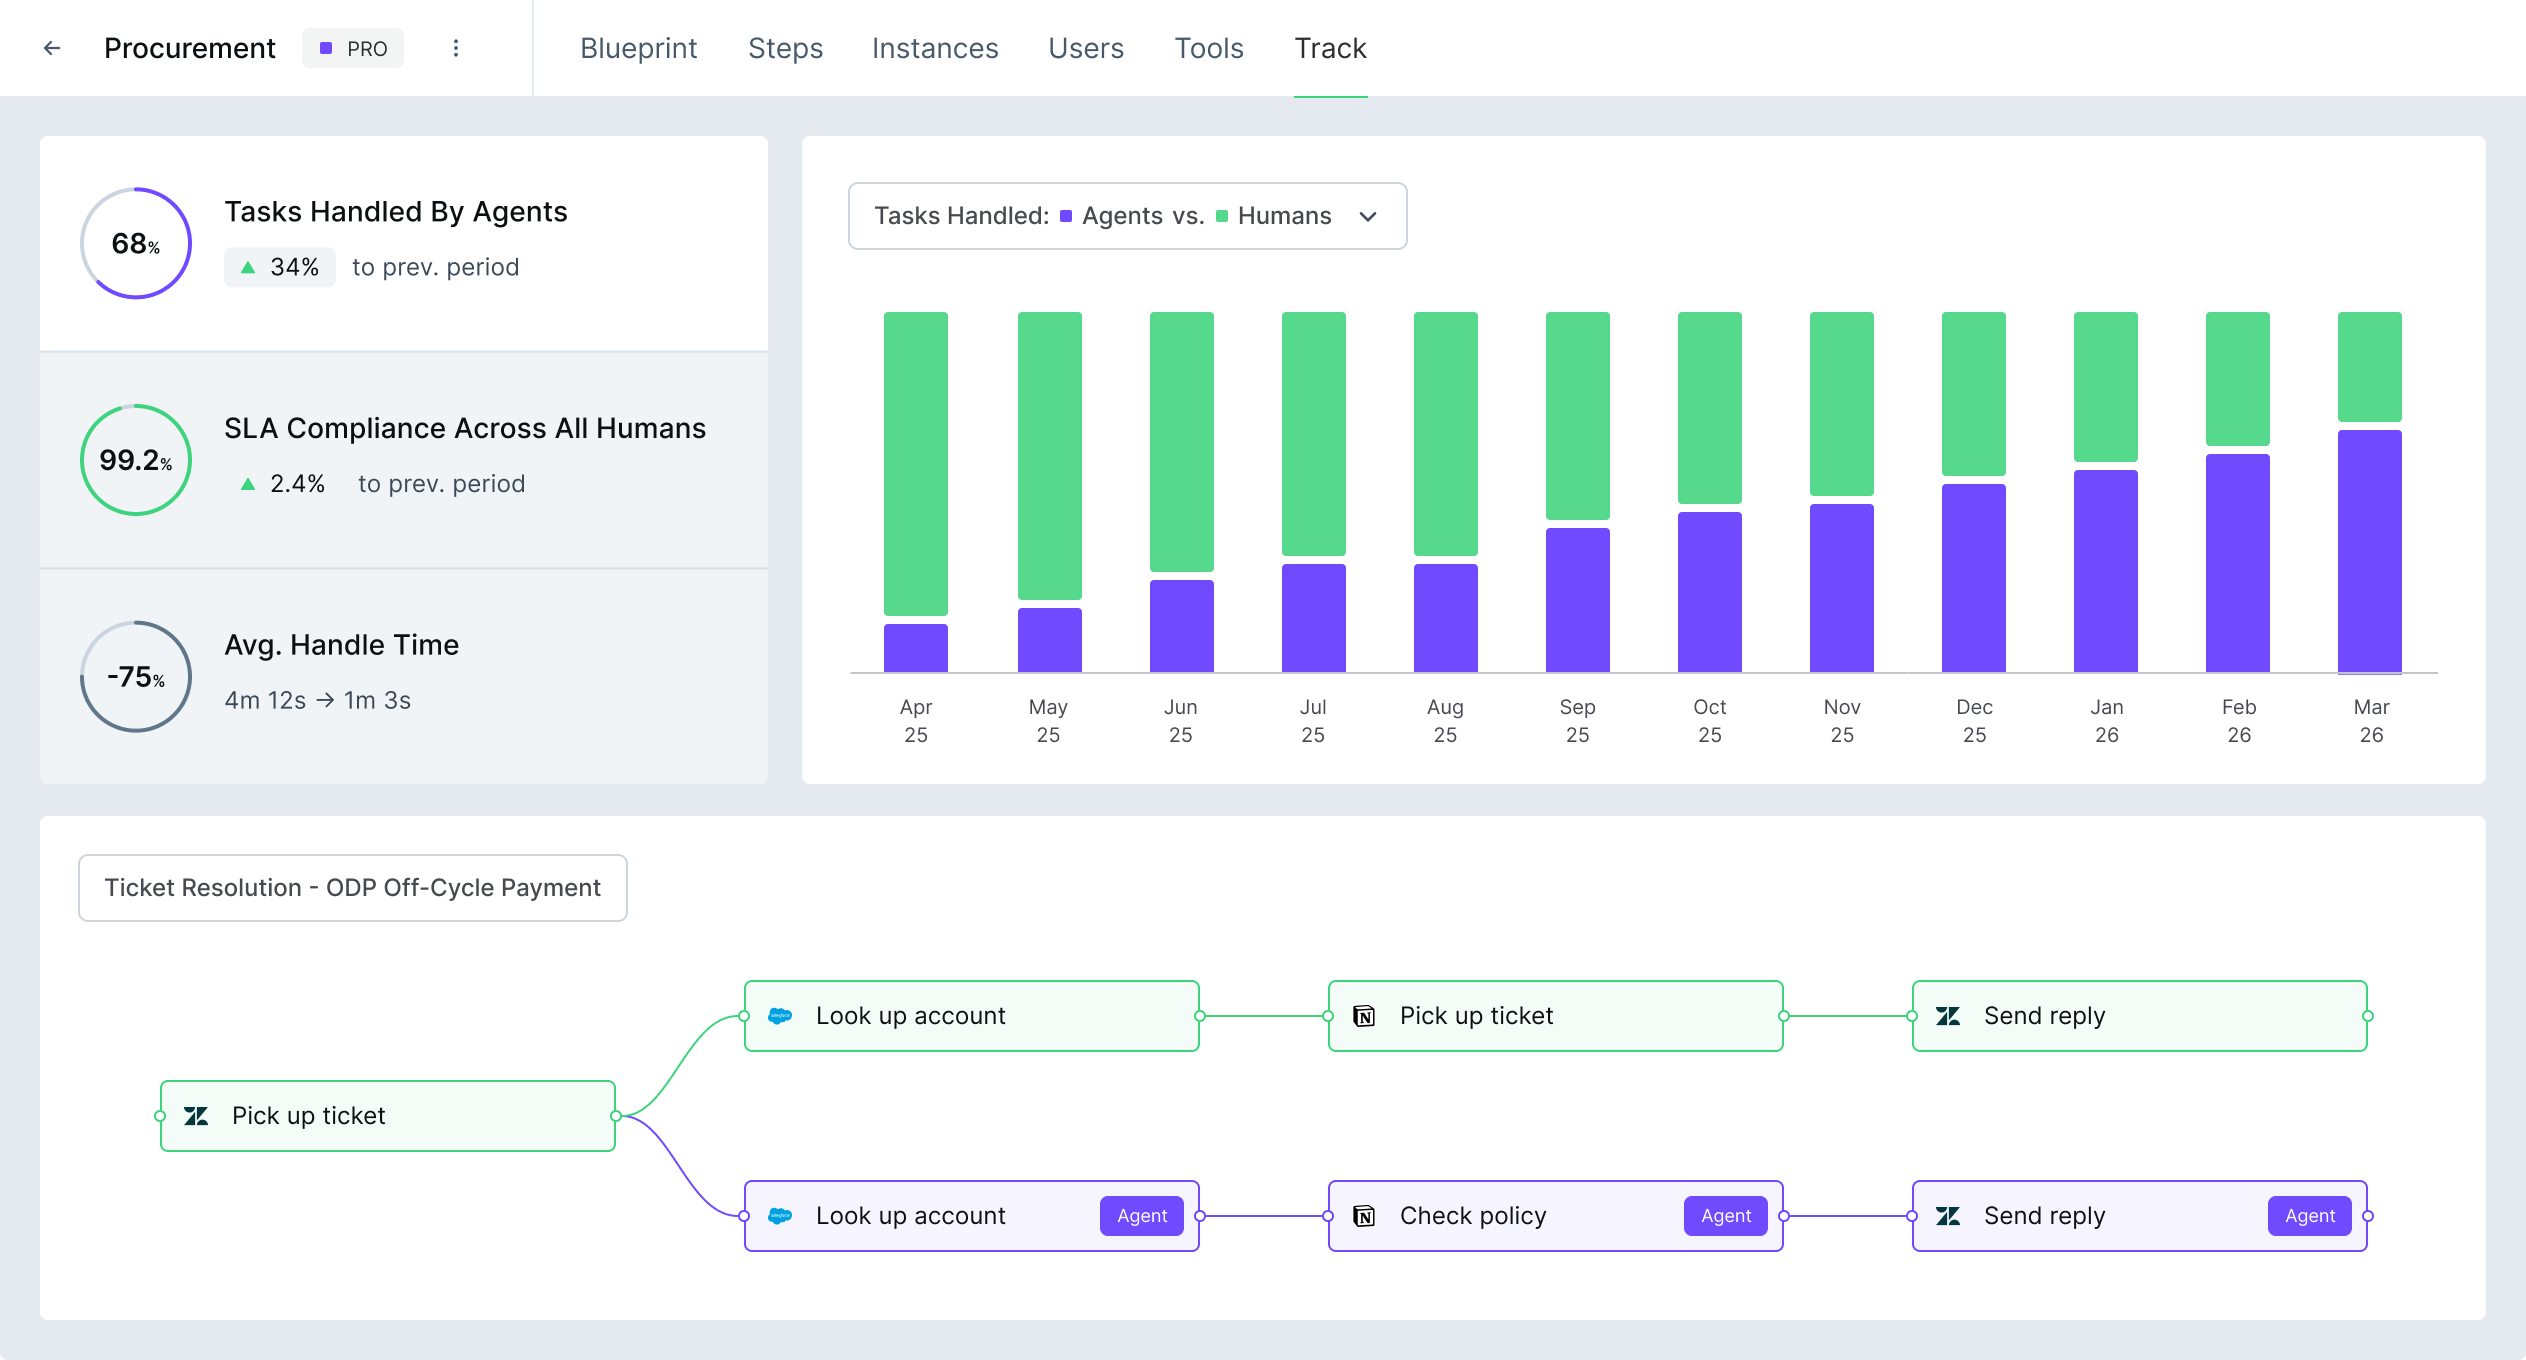Open Ticket Resolution - ODP Off-Cycle Payment selector
2526x1360 pixels.
point(352,888)
